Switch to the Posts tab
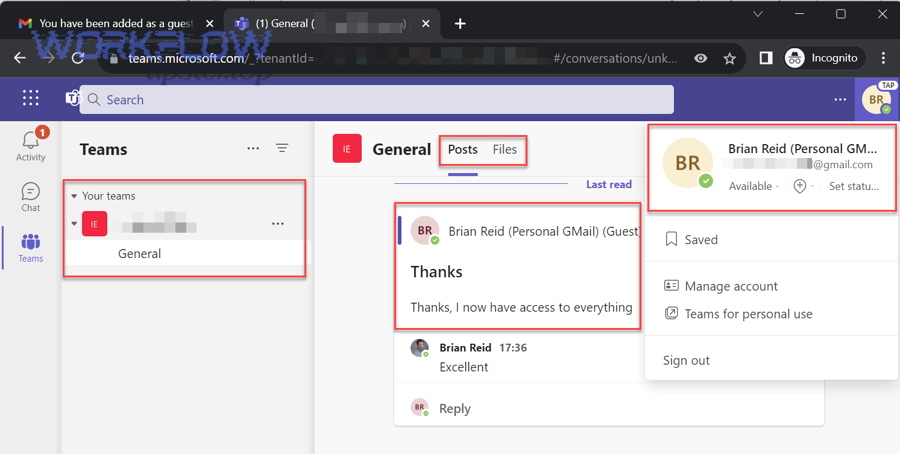 pos(462,149)
